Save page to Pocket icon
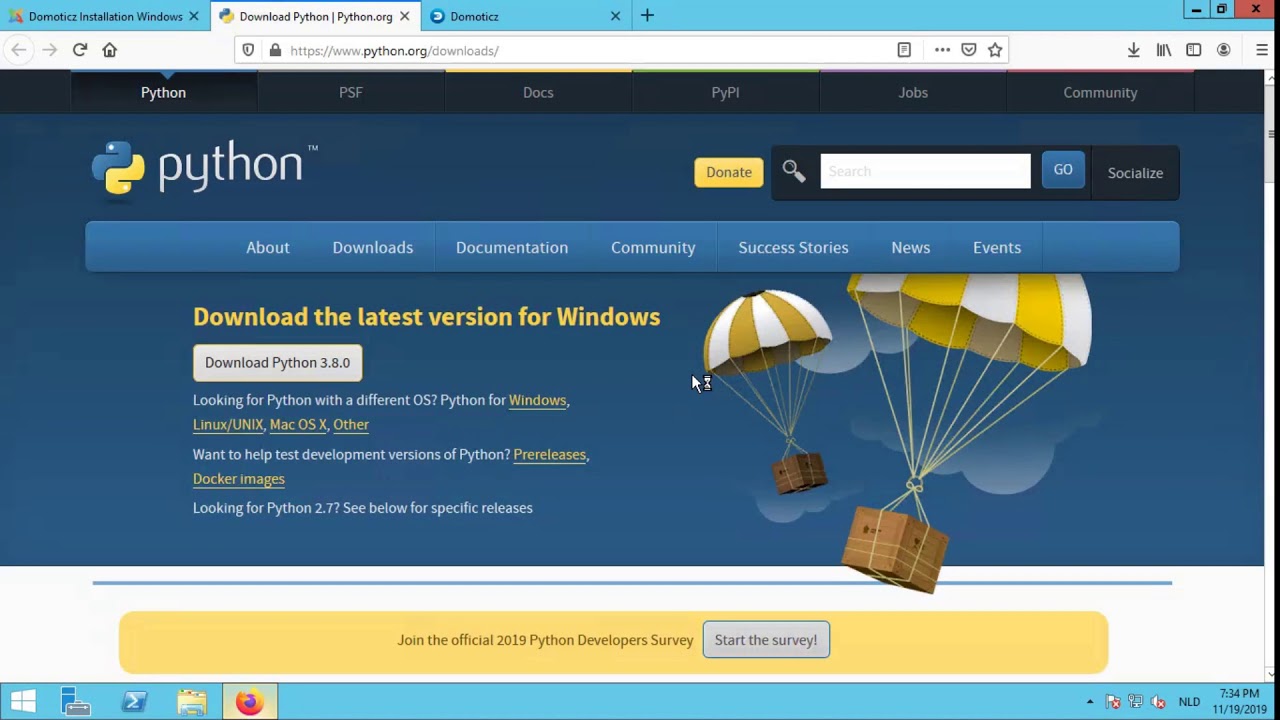Viewport: 1280px width, 720px height. [x=969, y=50]
